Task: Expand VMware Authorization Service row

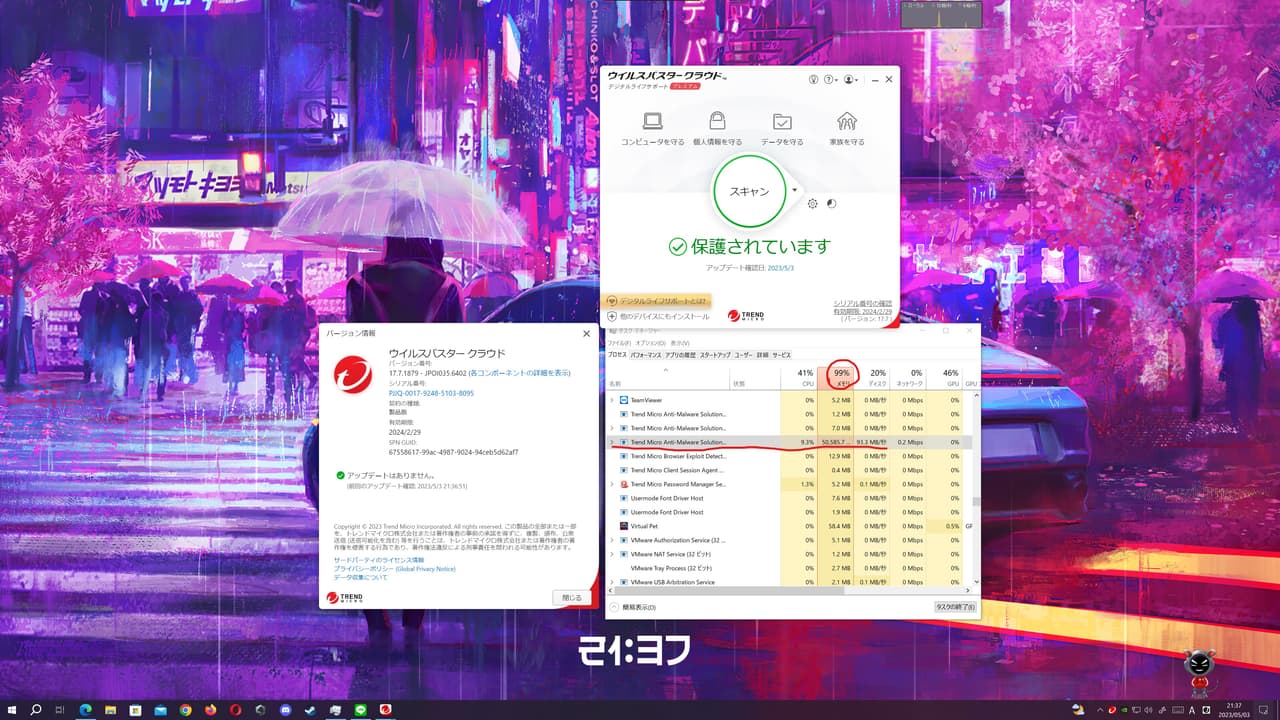Action: coord(612,540)
